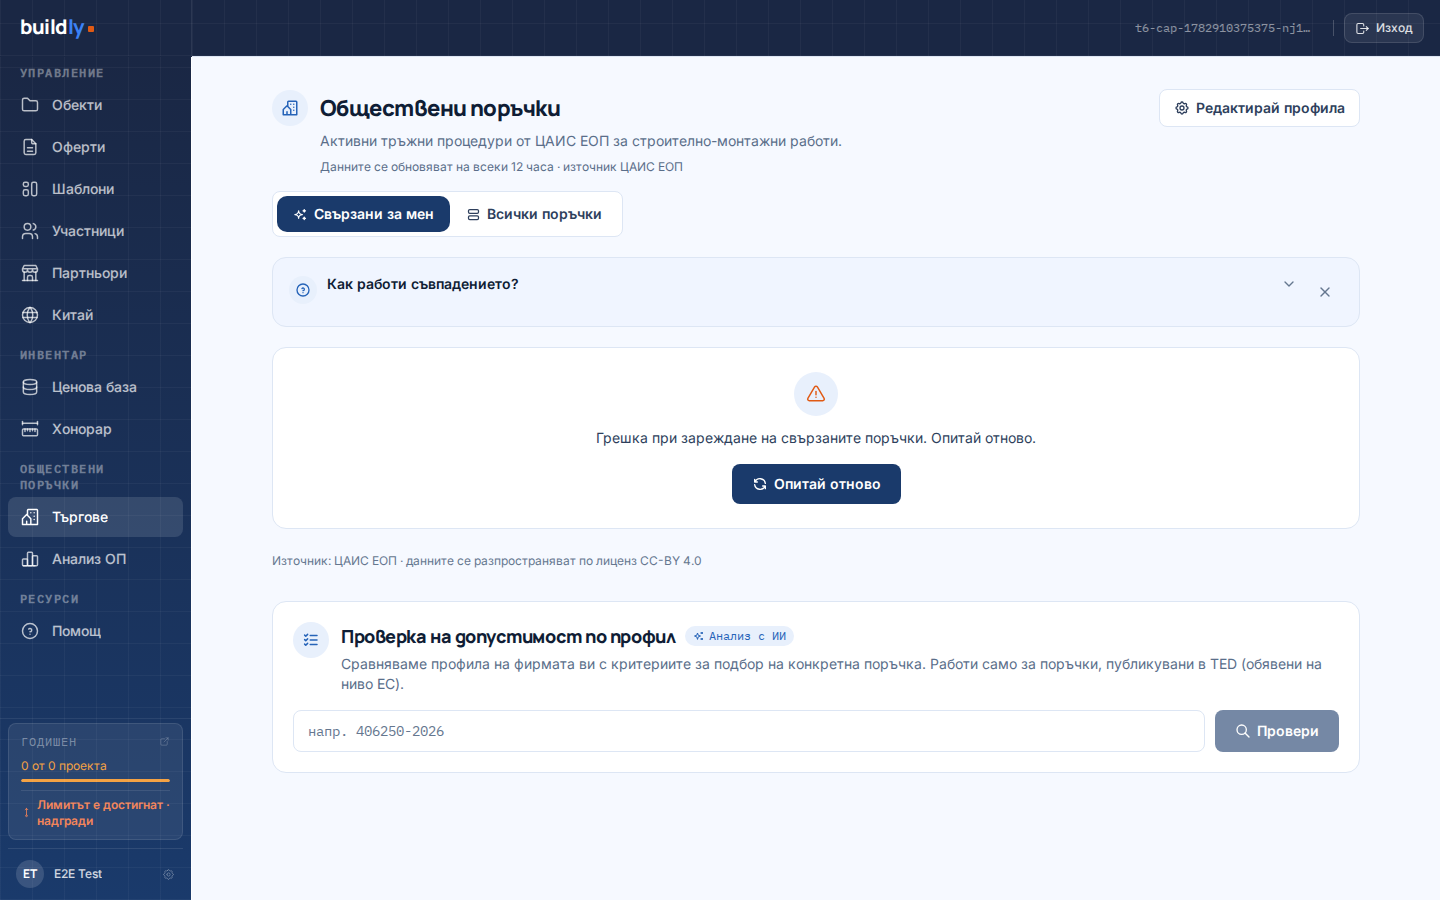The width and height of the screenshot is (1440, 900).
Task: Click the warning triangle icon
Action: coord(816,394)
